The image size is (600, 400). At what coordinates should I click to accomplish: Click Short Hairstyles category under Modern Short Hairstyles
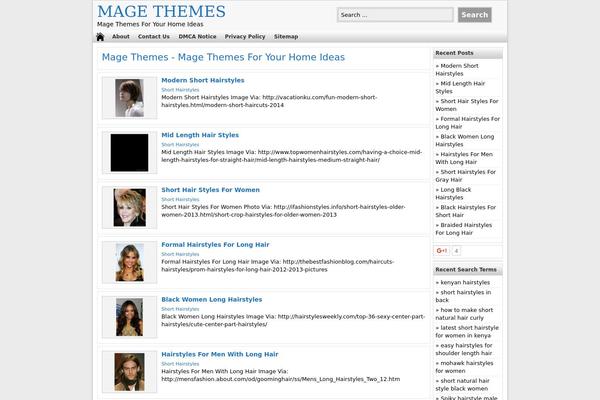pos(180,90)
